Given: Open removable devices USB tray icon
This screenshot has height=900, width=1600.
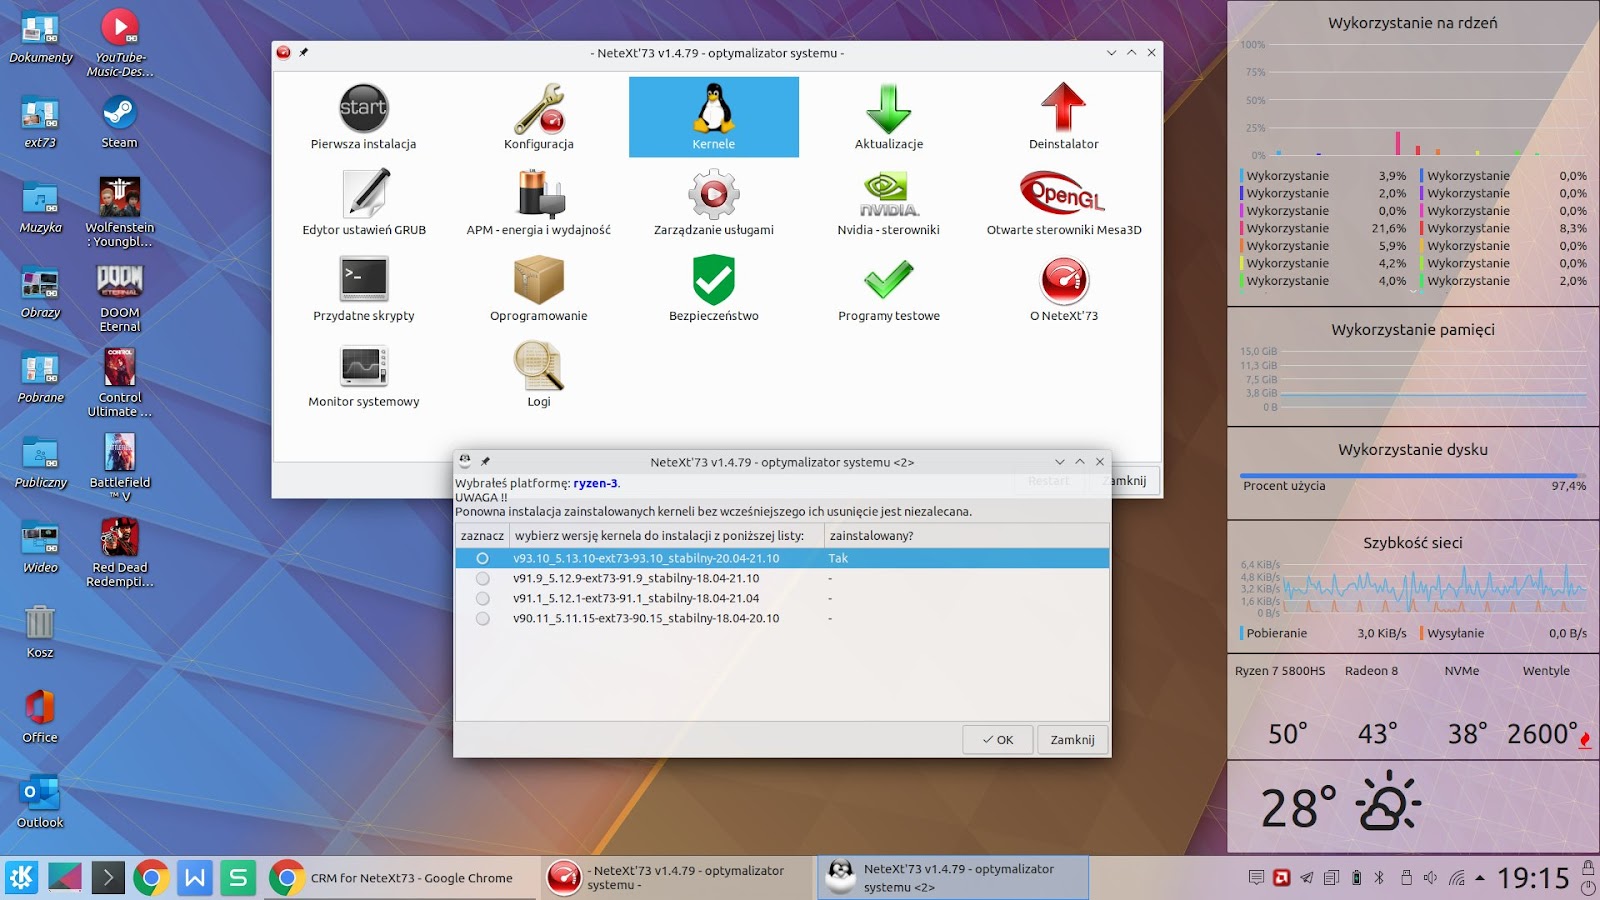Looking at the screenshot, I should click(1406, 878).
